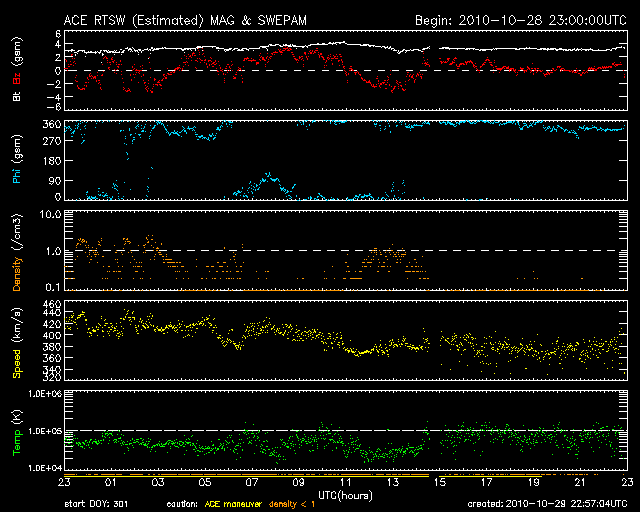This screenshot has width=640, height=512.
Task: Click the '1.0E+04' tick on the Temp axis
Action: pyautogui.click(x=45, y=468)
